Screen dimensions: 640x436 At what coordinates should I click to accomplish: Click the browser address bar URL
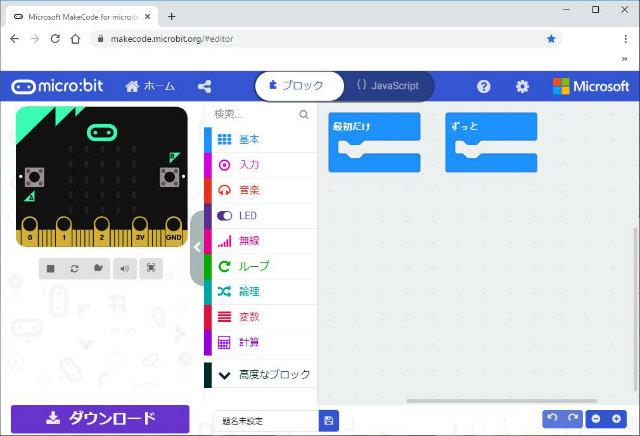pyautogui.click(x=172, y=39)
